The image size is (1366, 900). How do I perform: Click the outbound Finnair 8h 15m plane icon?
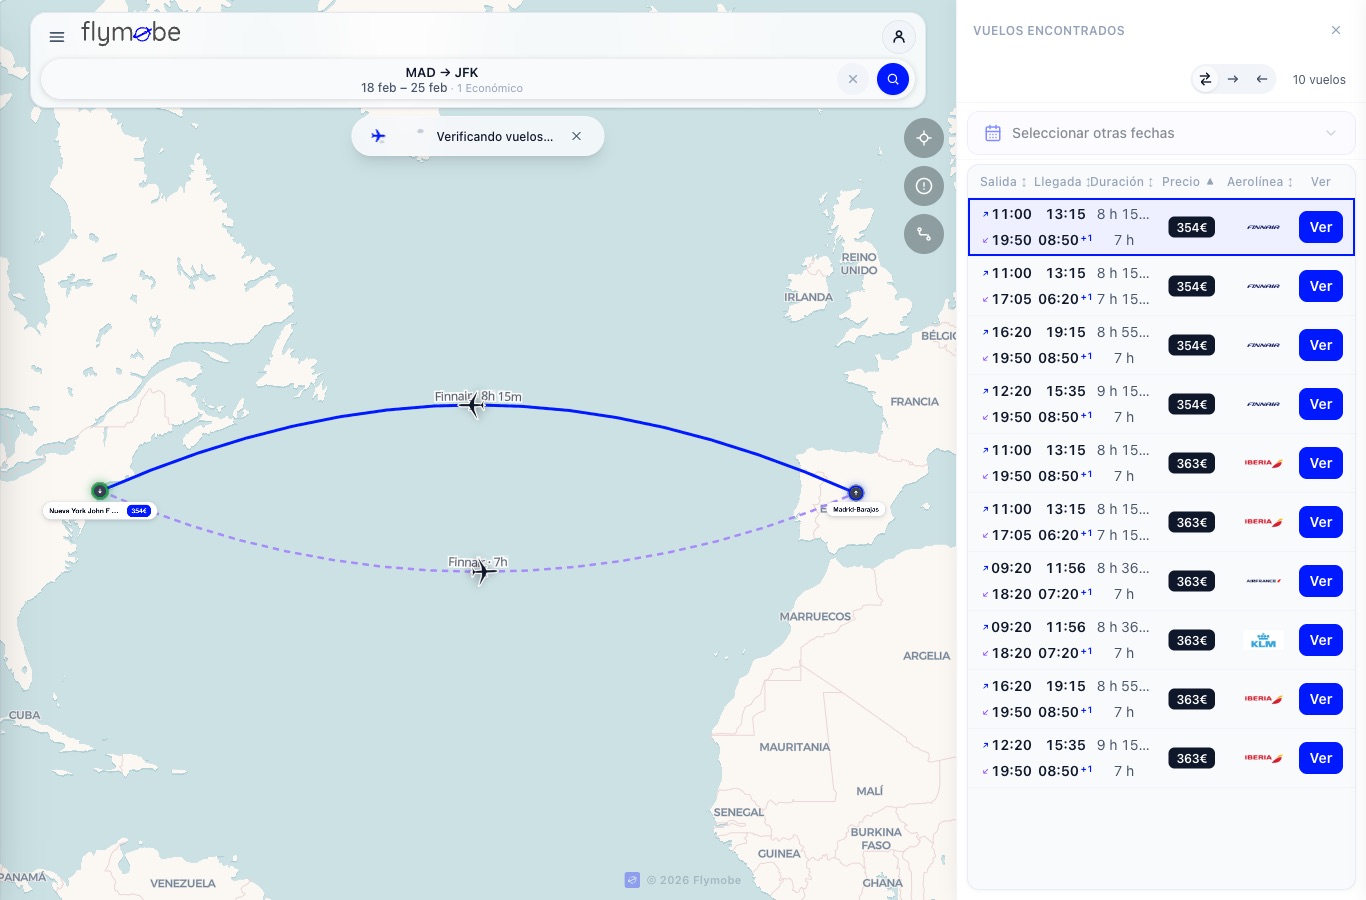(472, 404)
